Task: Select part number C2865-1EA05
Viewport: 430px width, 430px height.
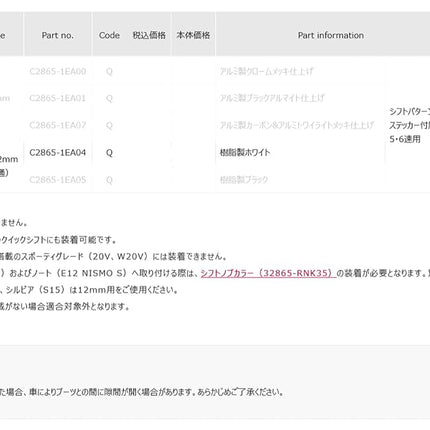Action: tap(58, 180)
